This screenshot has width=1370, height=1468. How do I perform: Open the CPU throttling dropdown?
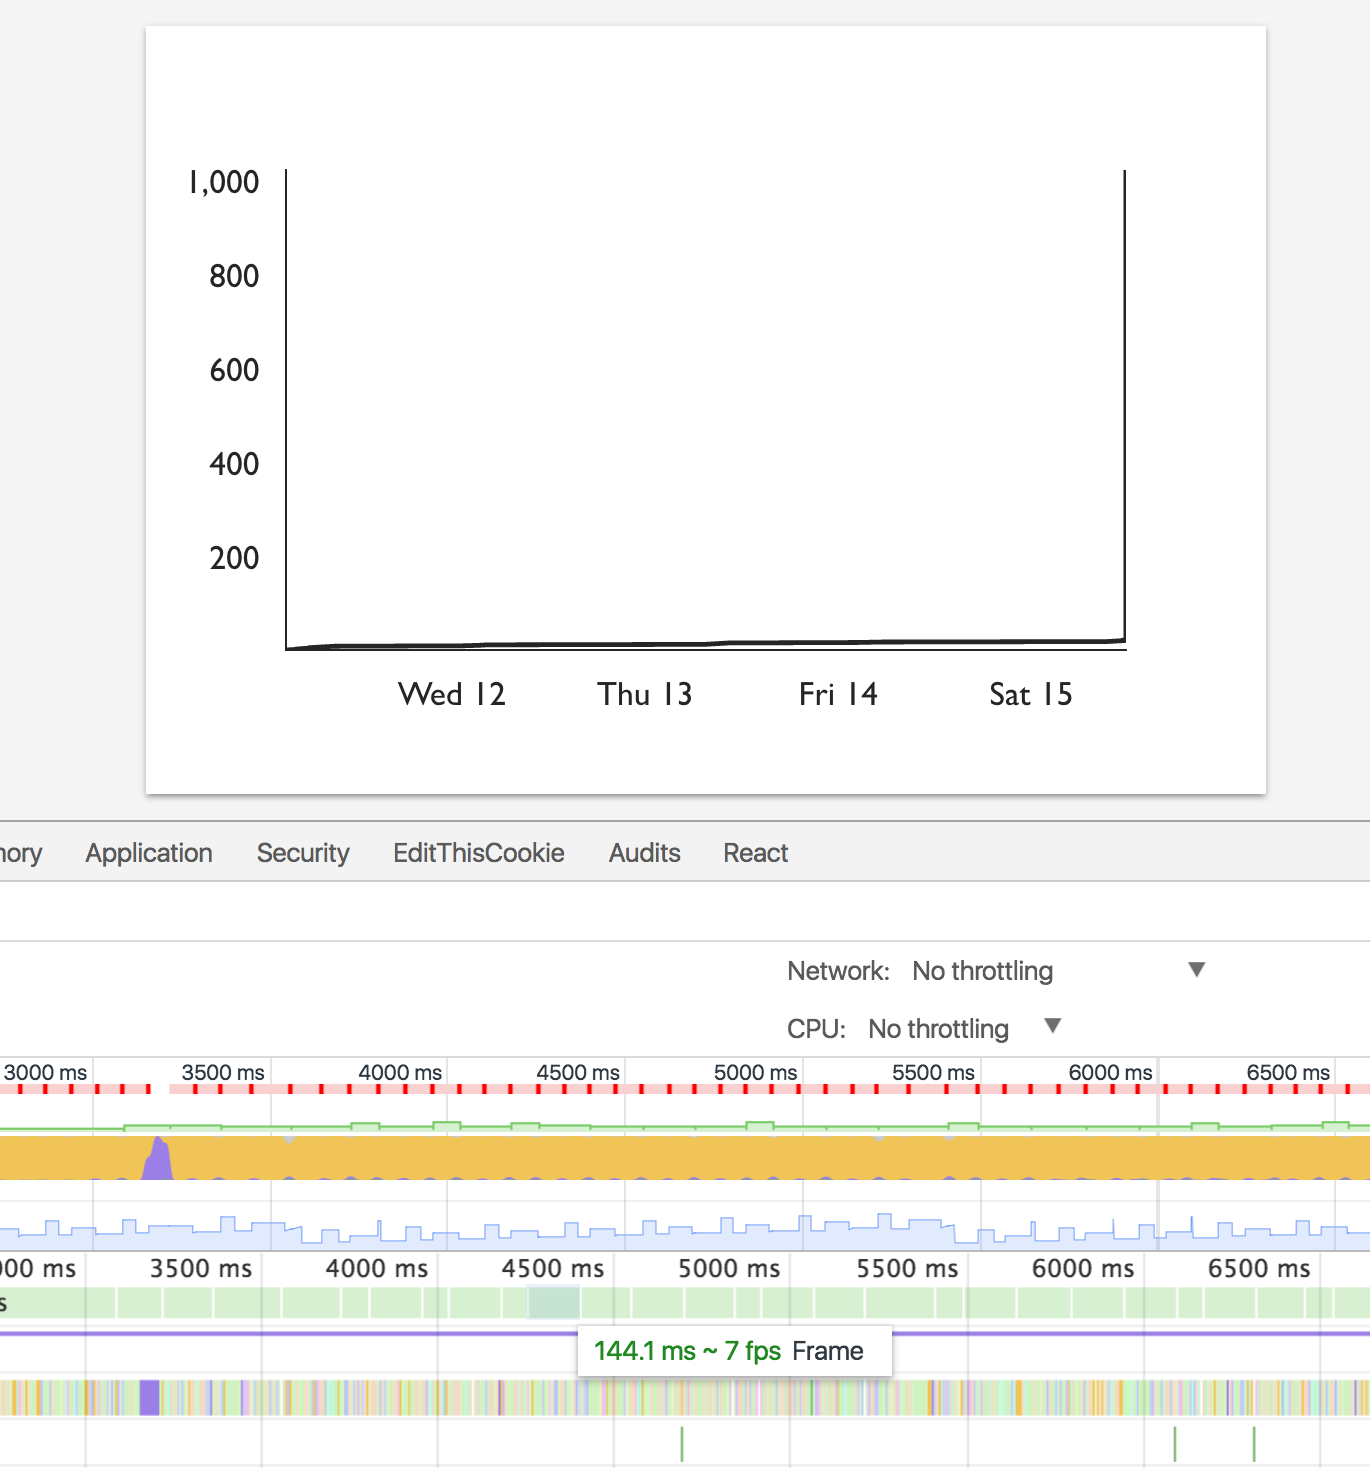click(x=964, y=1029)
